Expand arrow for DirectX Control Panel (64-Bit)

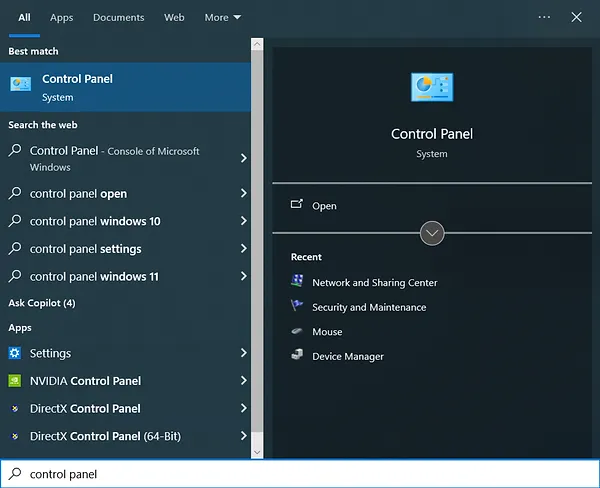click(243, 436)
